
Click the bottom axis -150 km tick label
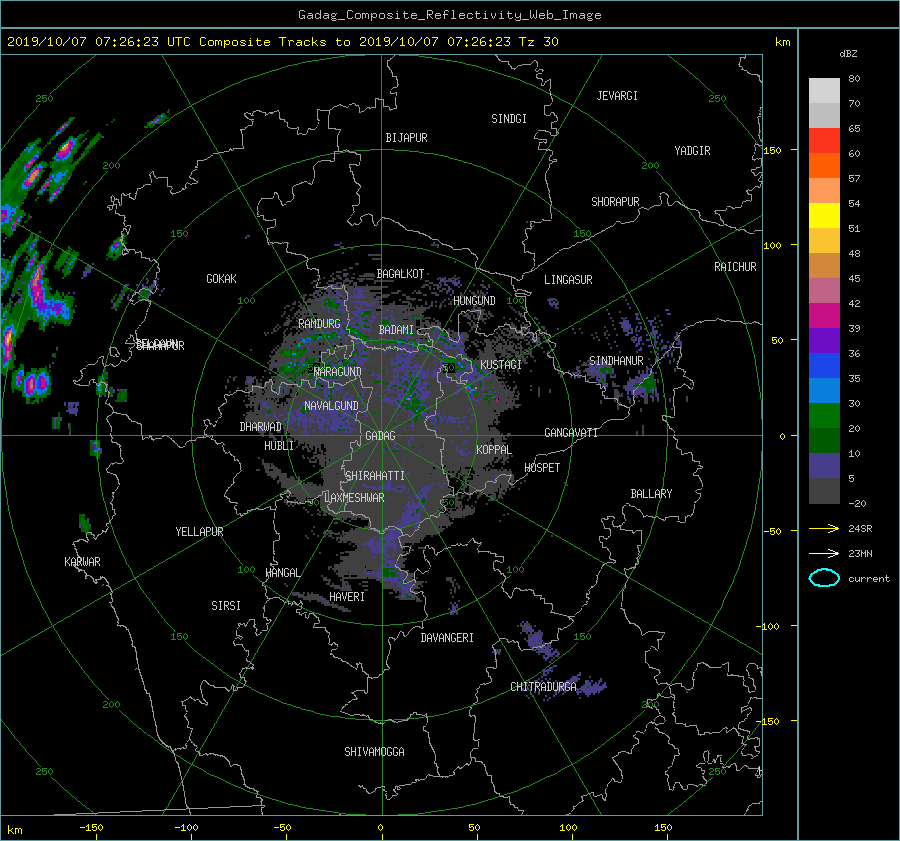point(91,828)
